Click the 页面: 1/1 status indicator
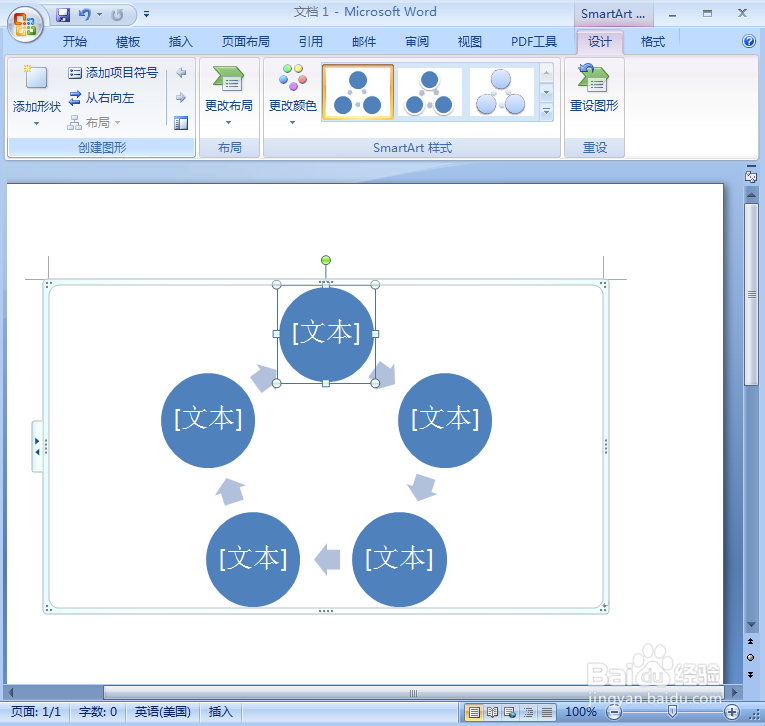The width and height of the screenshot is (765, 726). point(36,712)
